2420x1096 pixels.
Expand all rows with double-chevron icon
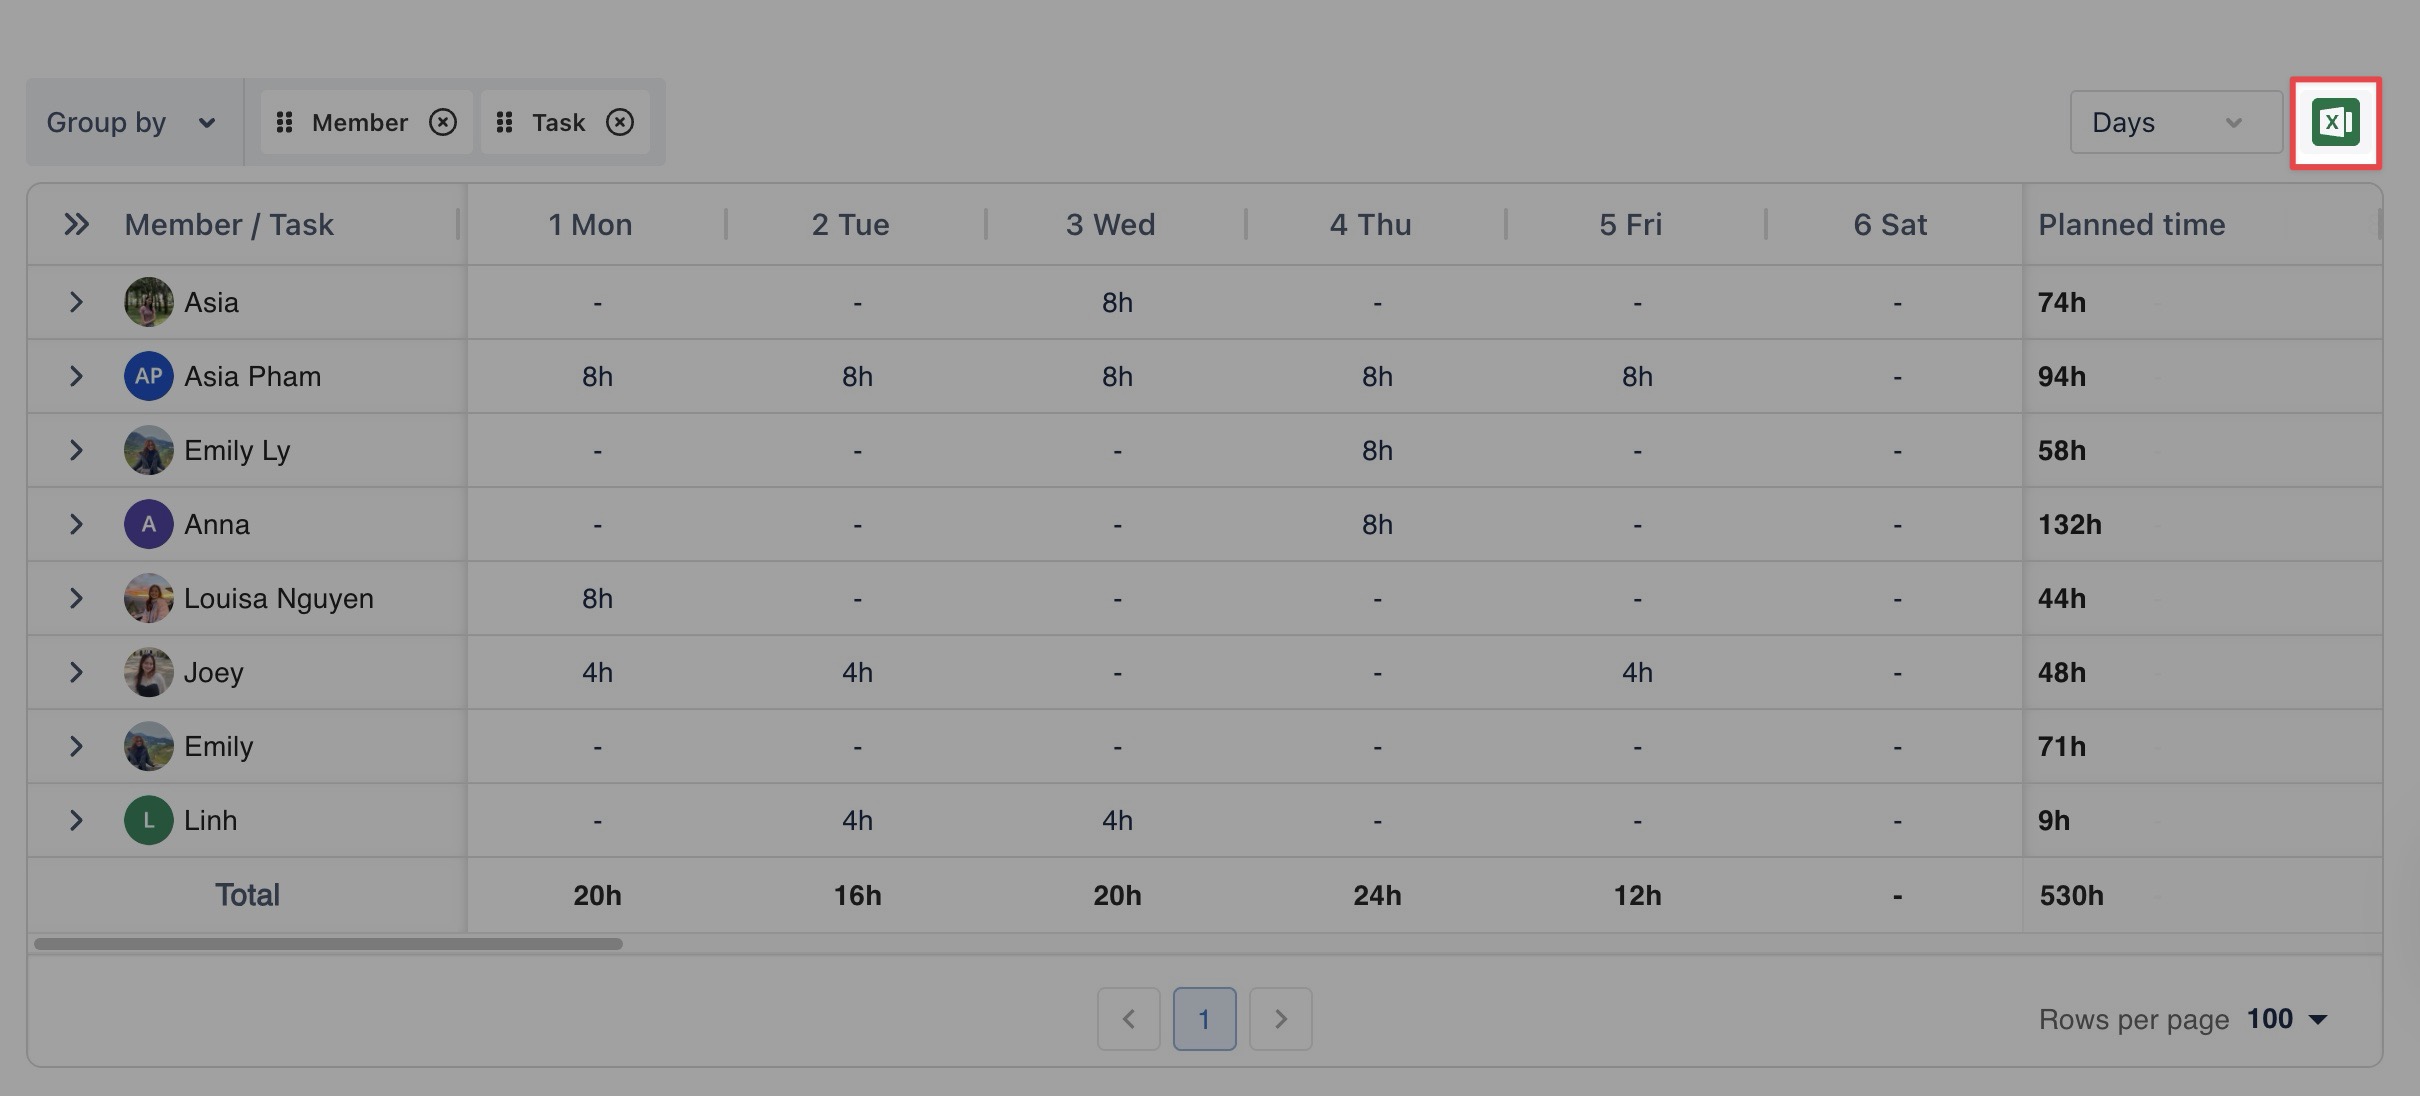(76, 224)
